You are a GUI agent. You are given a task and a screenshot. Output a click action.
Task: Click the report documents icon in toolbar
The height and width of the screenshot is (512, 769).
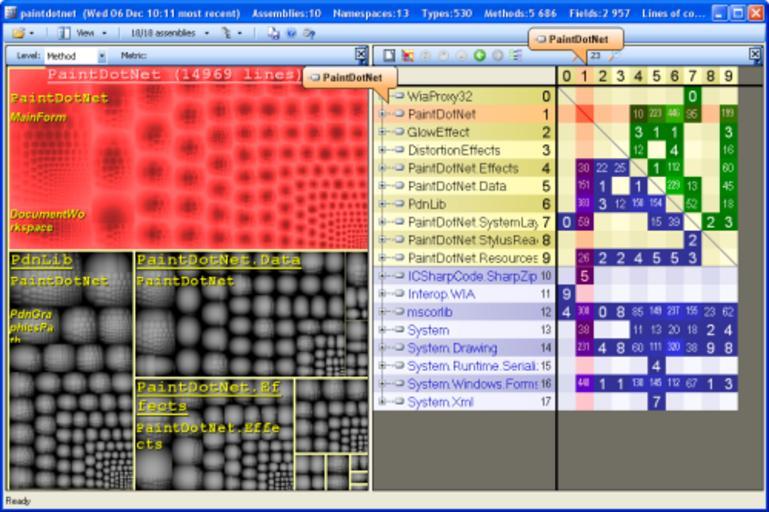tap(273, 33)
